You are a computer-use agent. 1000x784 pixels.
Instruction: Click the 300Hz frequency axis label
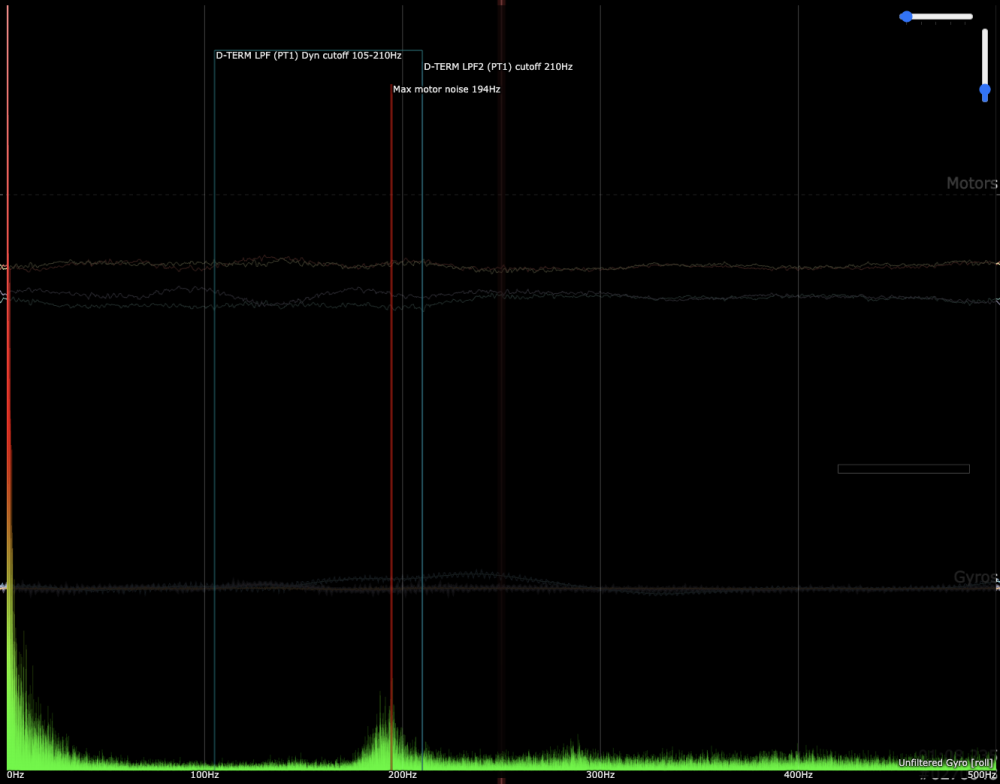[x=600, y=775]
